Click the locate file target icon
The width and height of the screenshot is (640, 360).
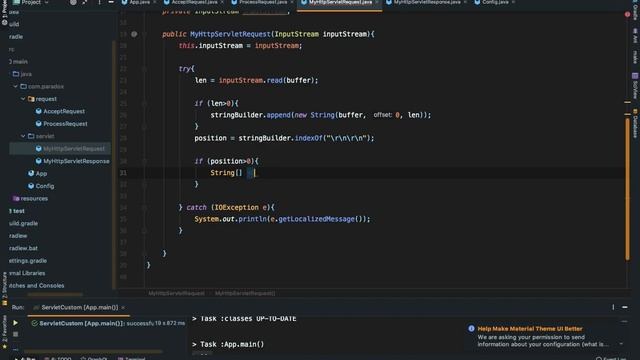(x=73, y=2)
